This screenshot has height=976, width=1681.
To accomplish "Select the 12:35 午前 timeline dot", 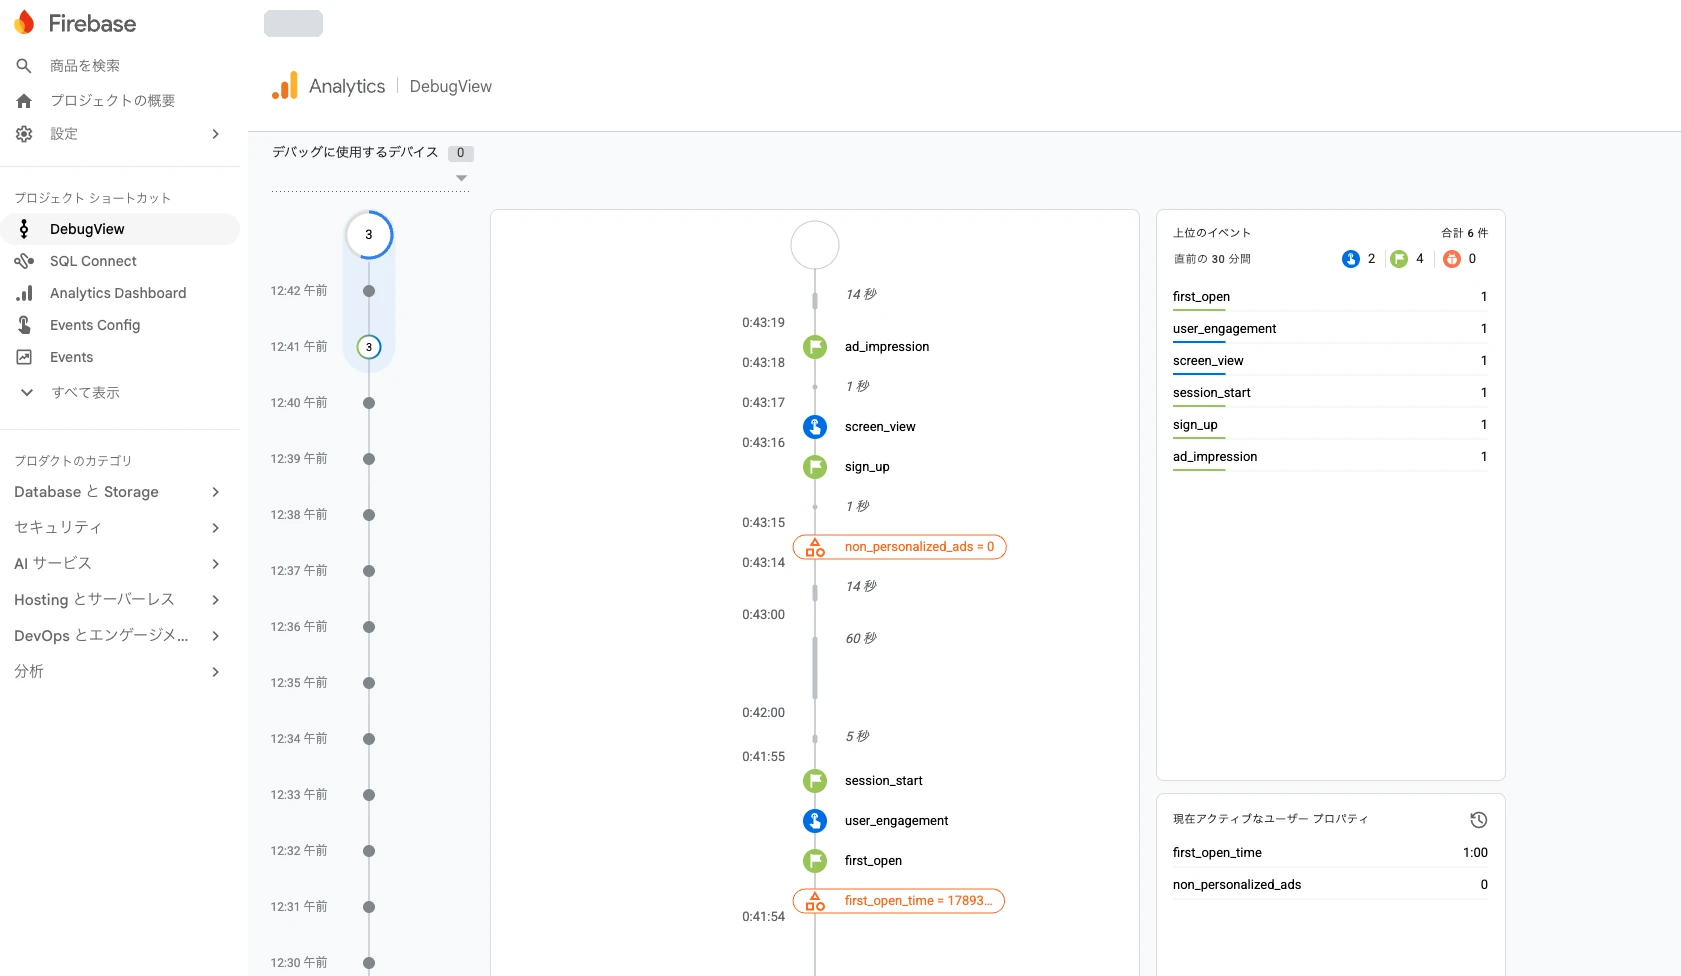I will 369,683.
